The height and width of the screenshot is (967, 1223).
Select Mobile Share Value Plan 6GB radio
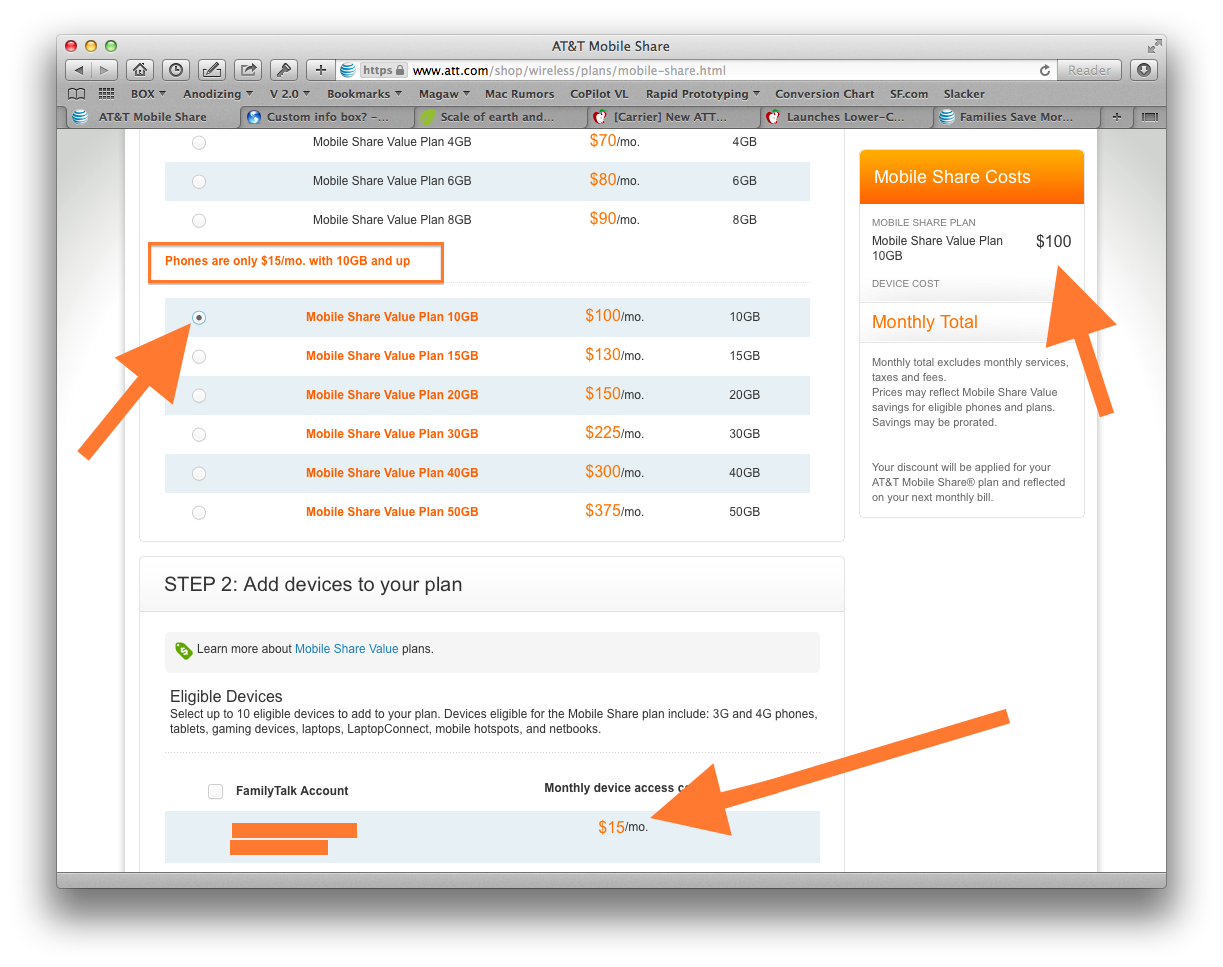199,182
